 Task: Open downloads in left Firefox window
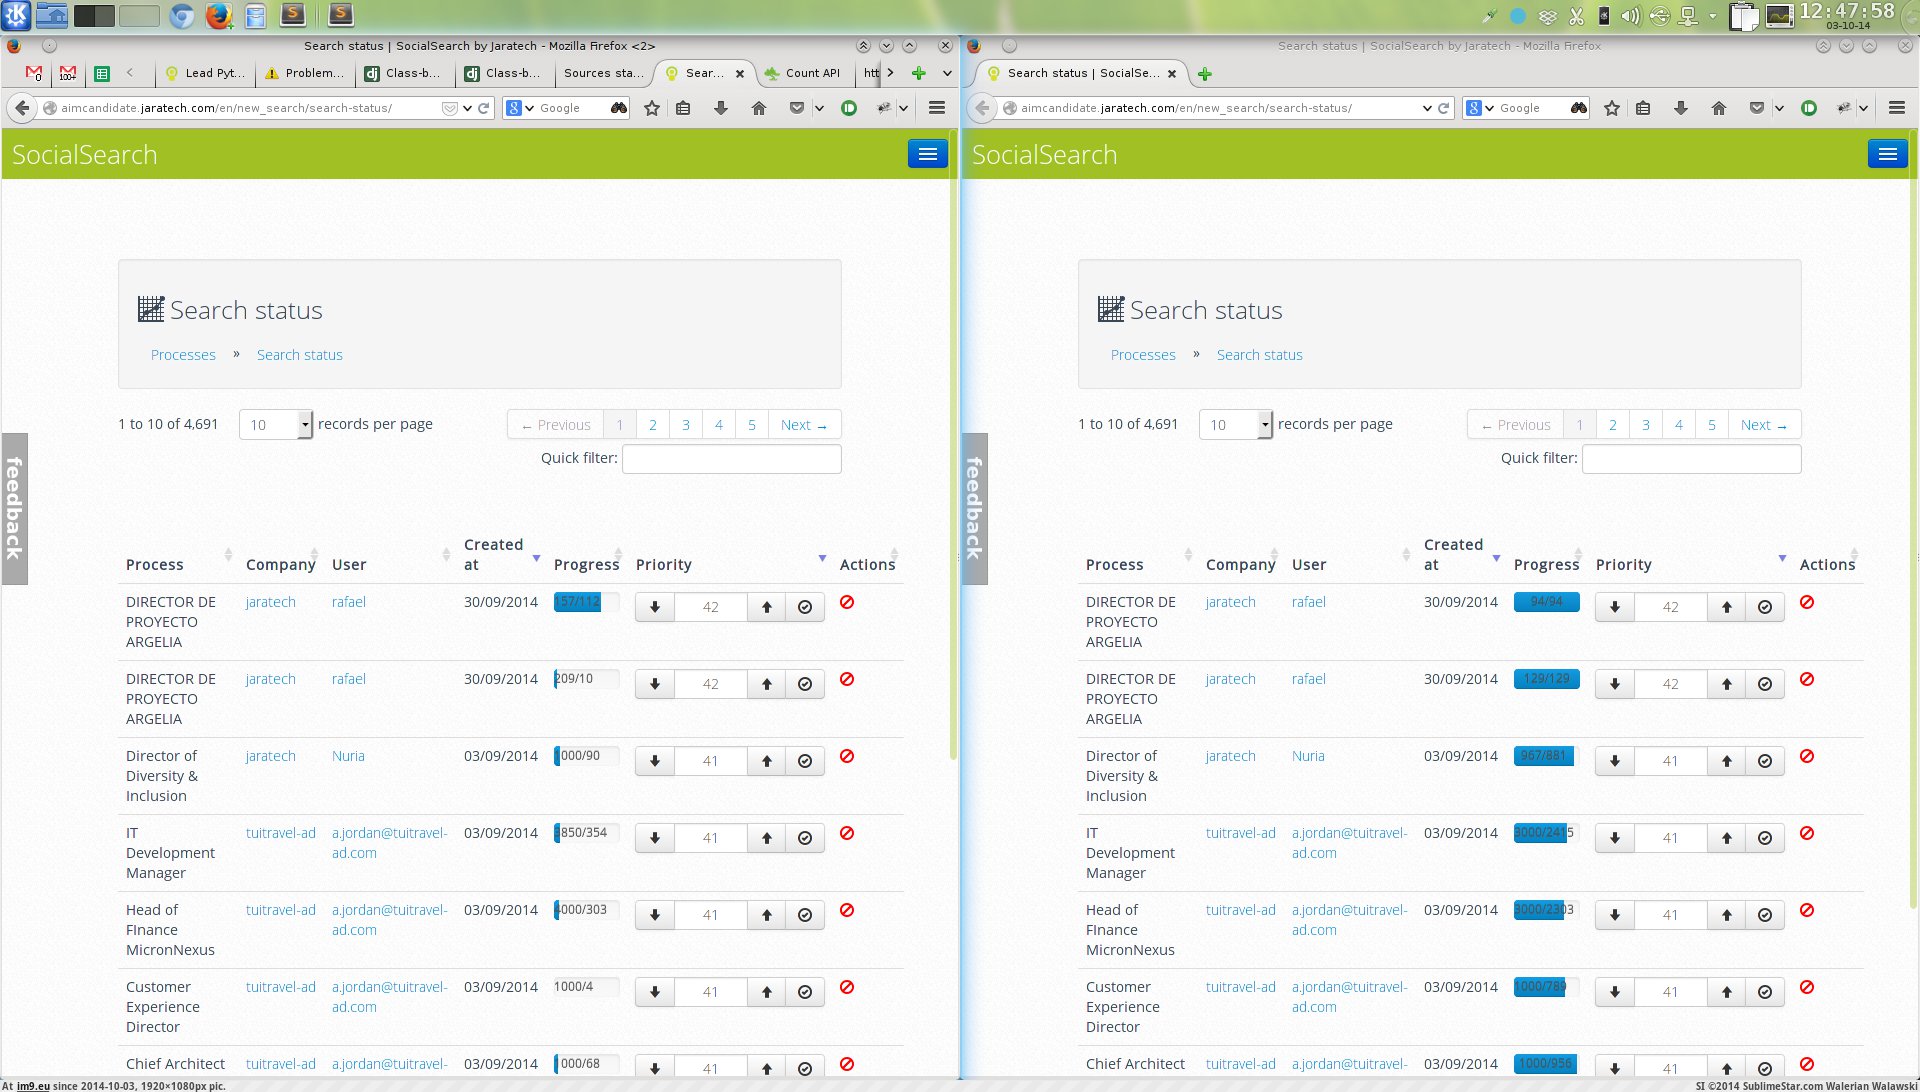point(721,108)
